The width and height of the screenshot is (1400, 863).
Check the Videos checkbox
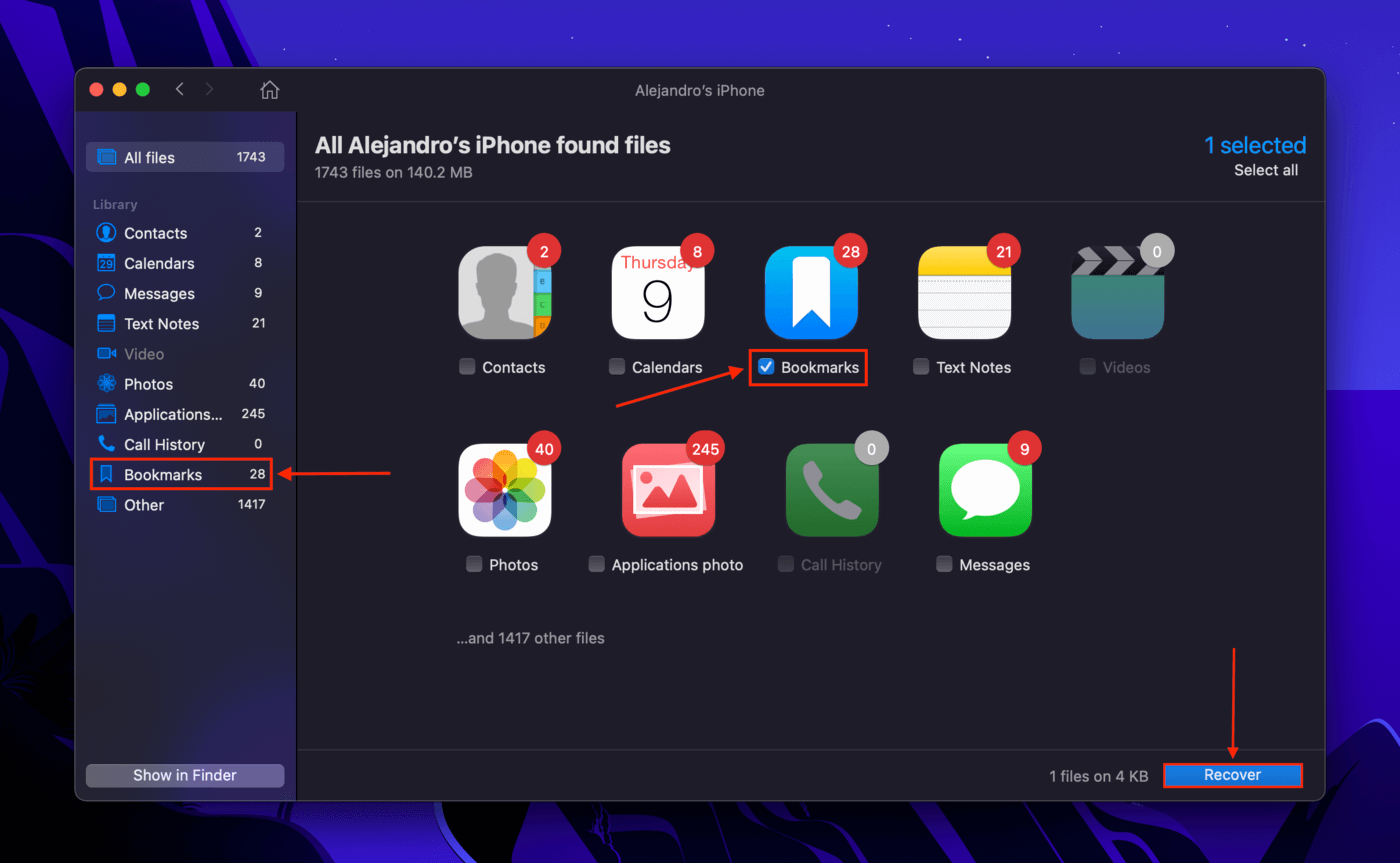[1087, 367]
